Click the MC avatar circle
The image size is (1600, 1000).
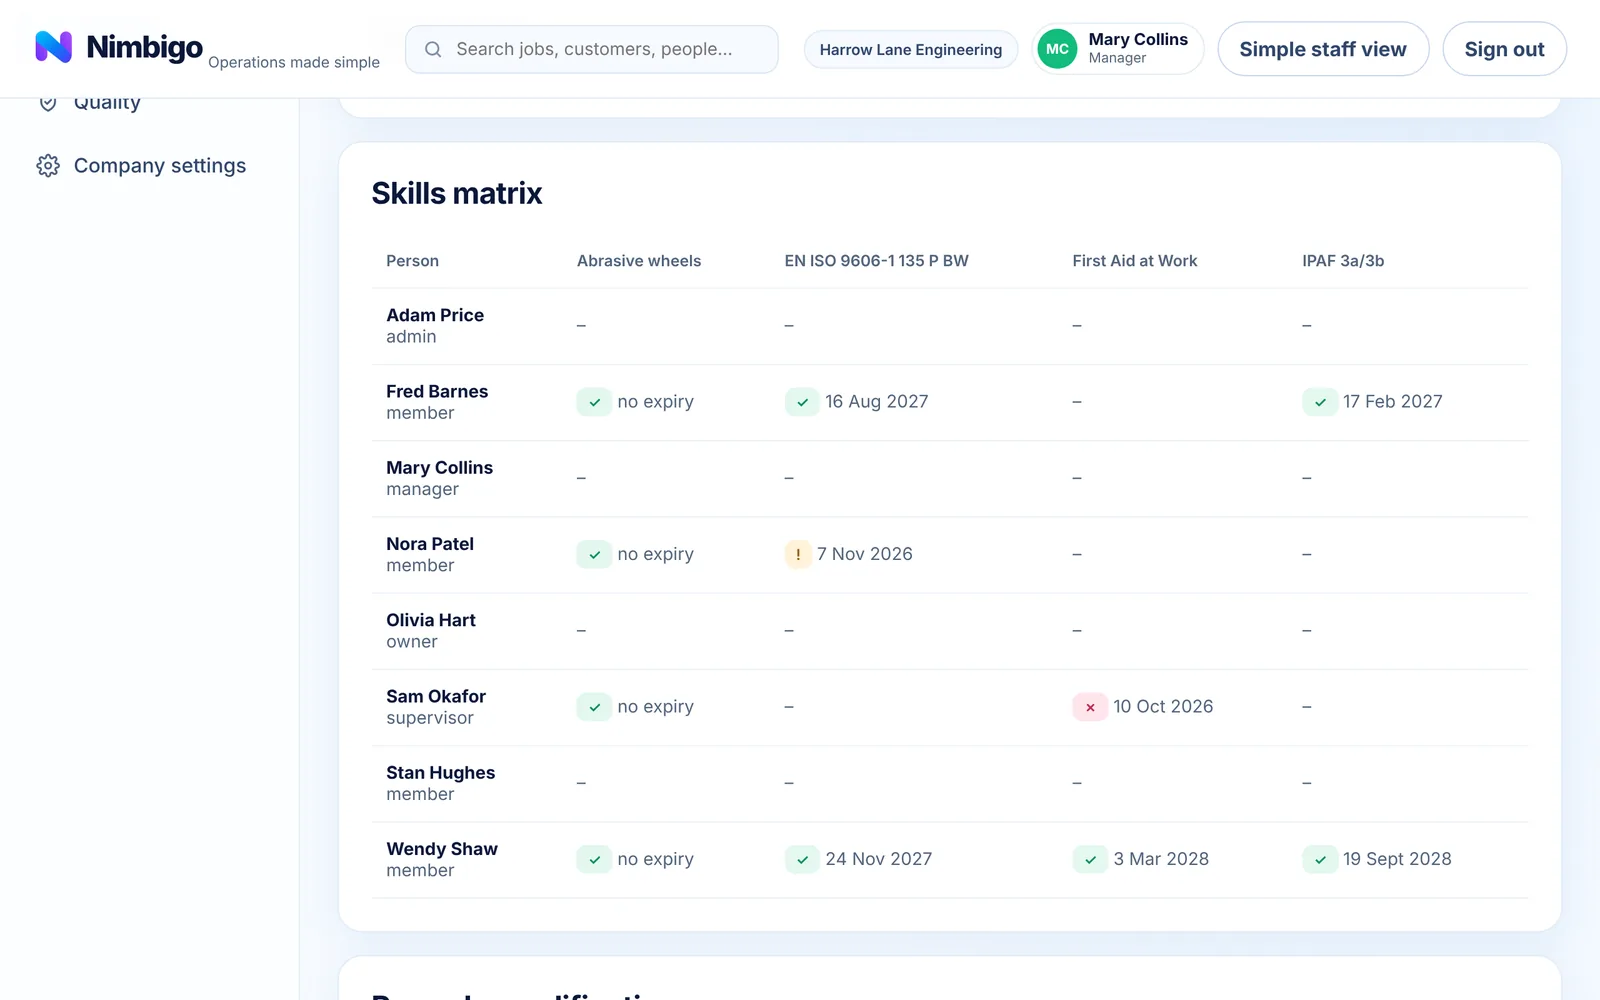pos(1057,49)
